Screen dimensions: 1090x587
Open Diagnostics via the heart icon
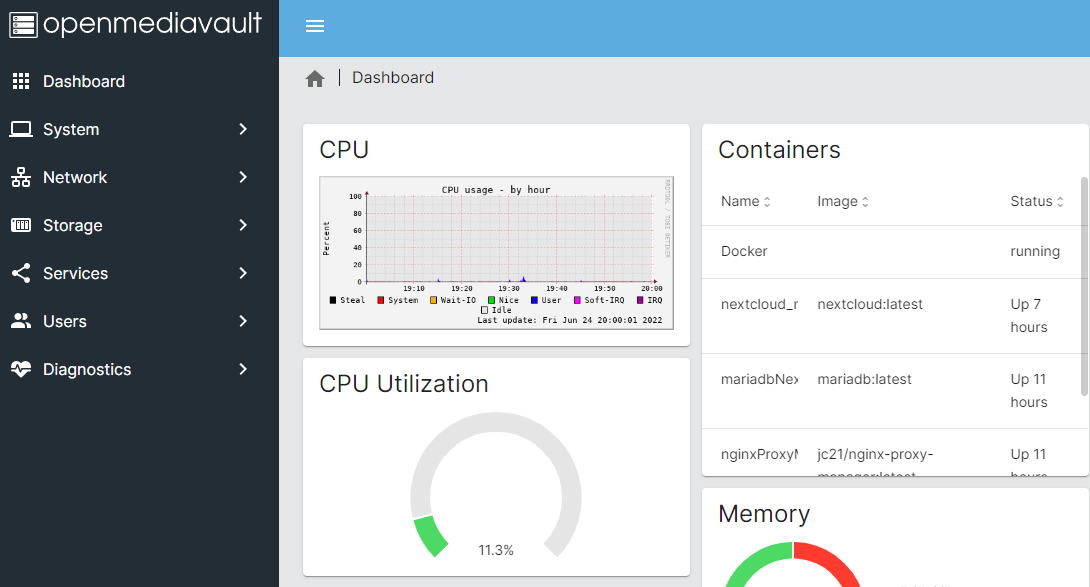21,369
